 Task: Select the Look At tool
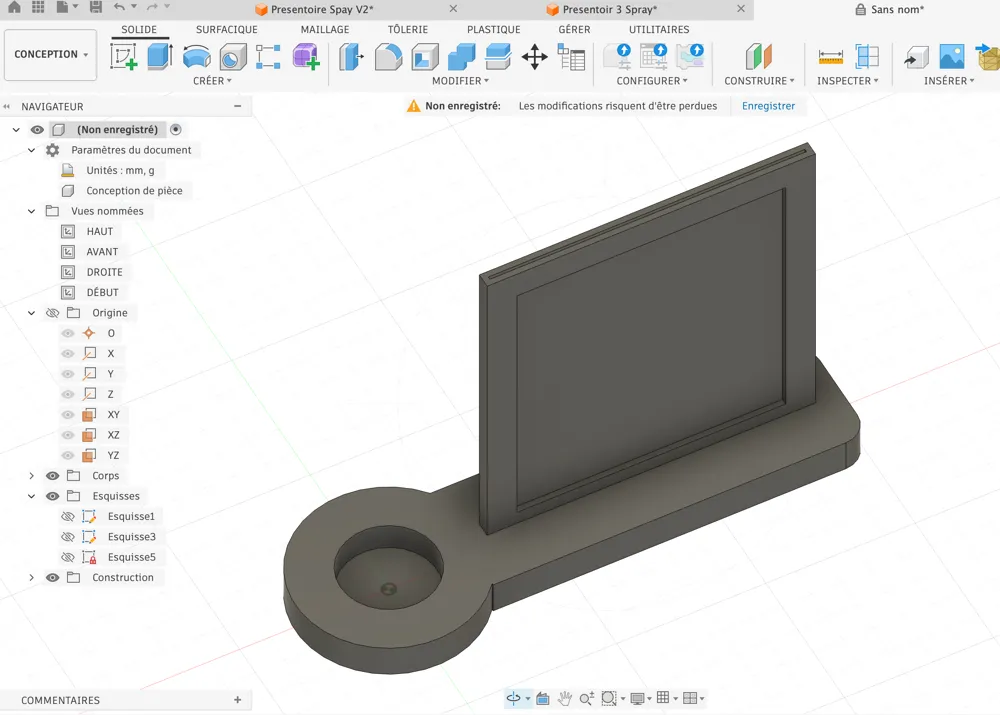543,698
